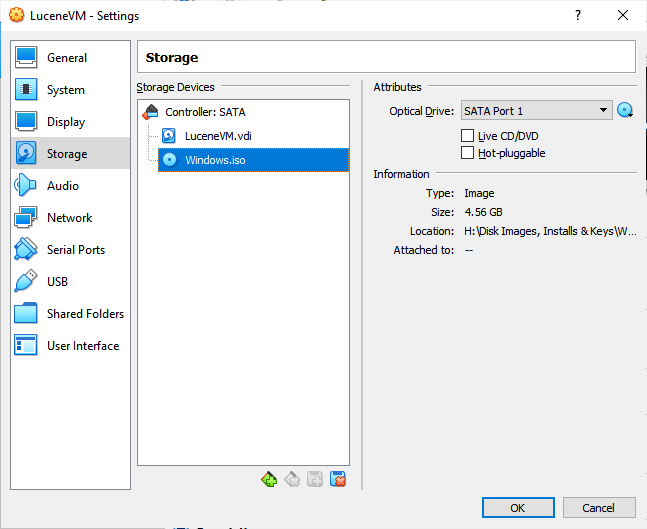Viewport: 647px width, 529px height.
Task: Enable the Live CD/DVD checkbox
Action: 467,136
